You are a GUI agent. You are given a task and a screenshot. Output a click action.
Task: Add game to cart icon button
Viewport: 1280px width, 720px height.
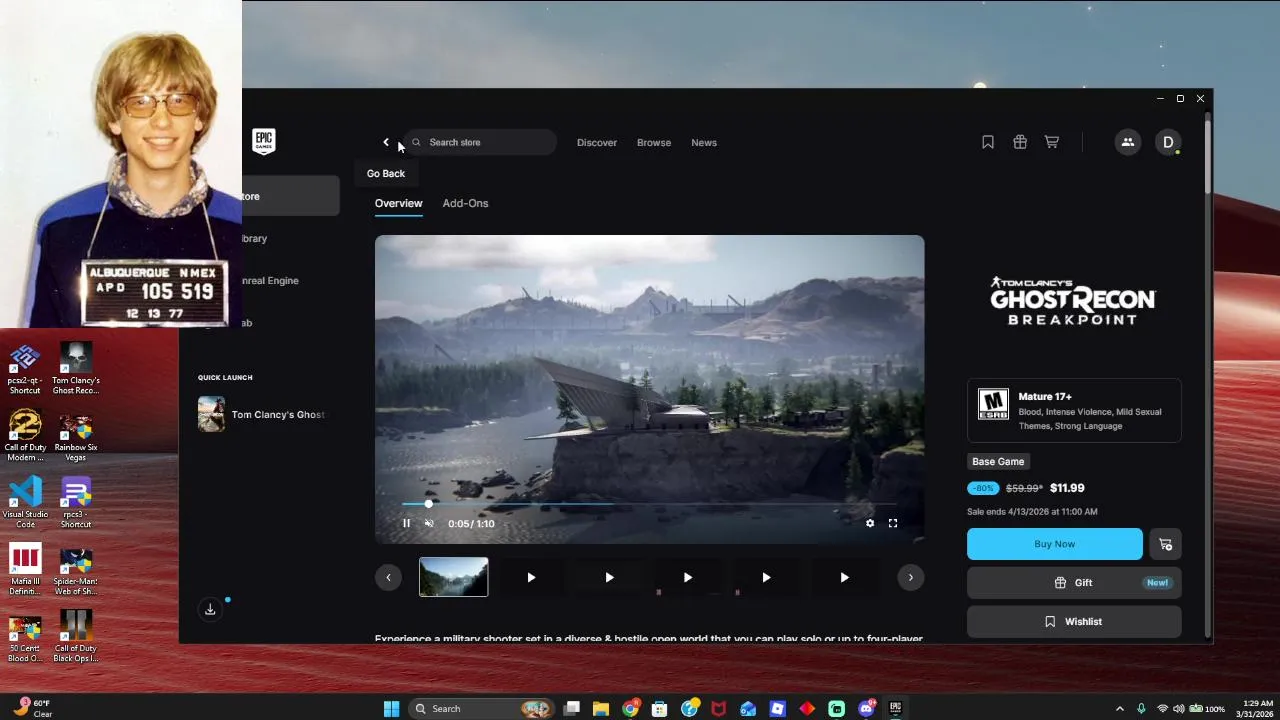[x=1166, y=544]
